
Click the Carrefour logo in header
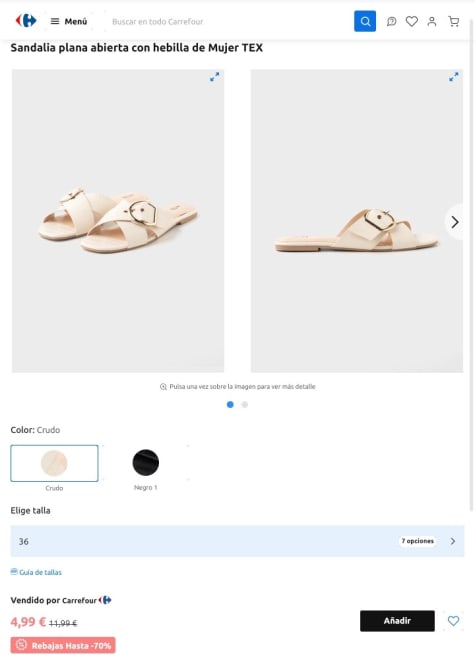[x=26, y=21]
